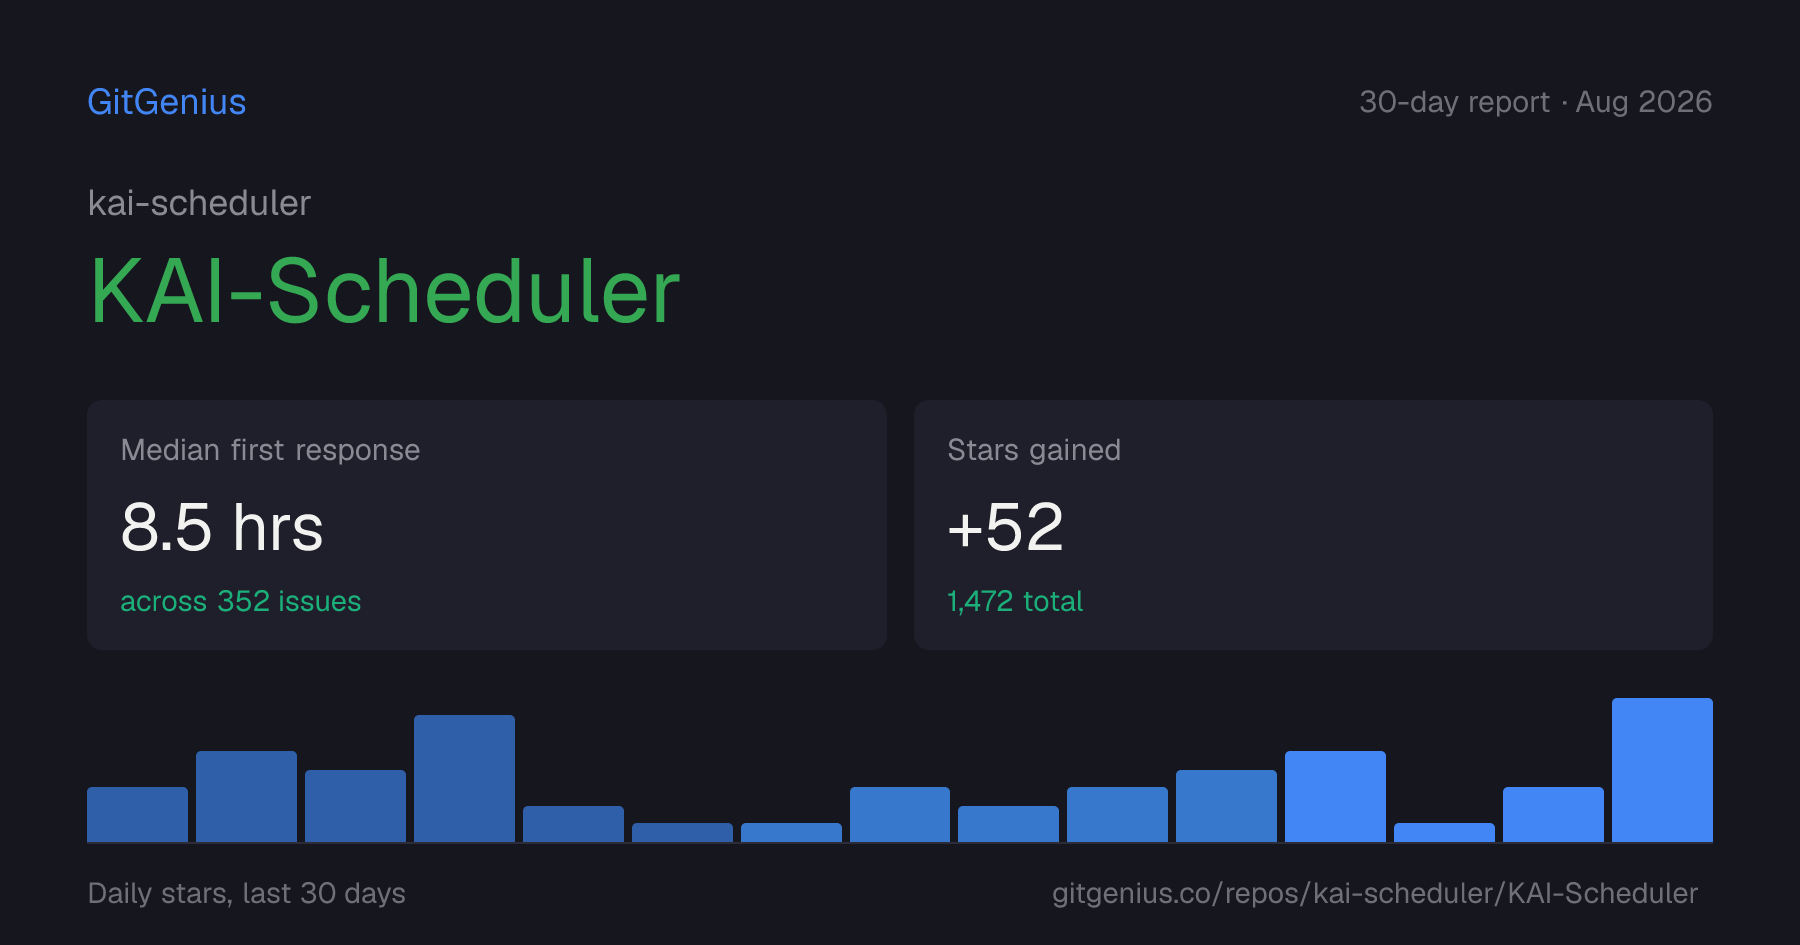1800x945 pixels.
Task: Open the KAI-Scheduler repository title
Action: click(385, 291)
